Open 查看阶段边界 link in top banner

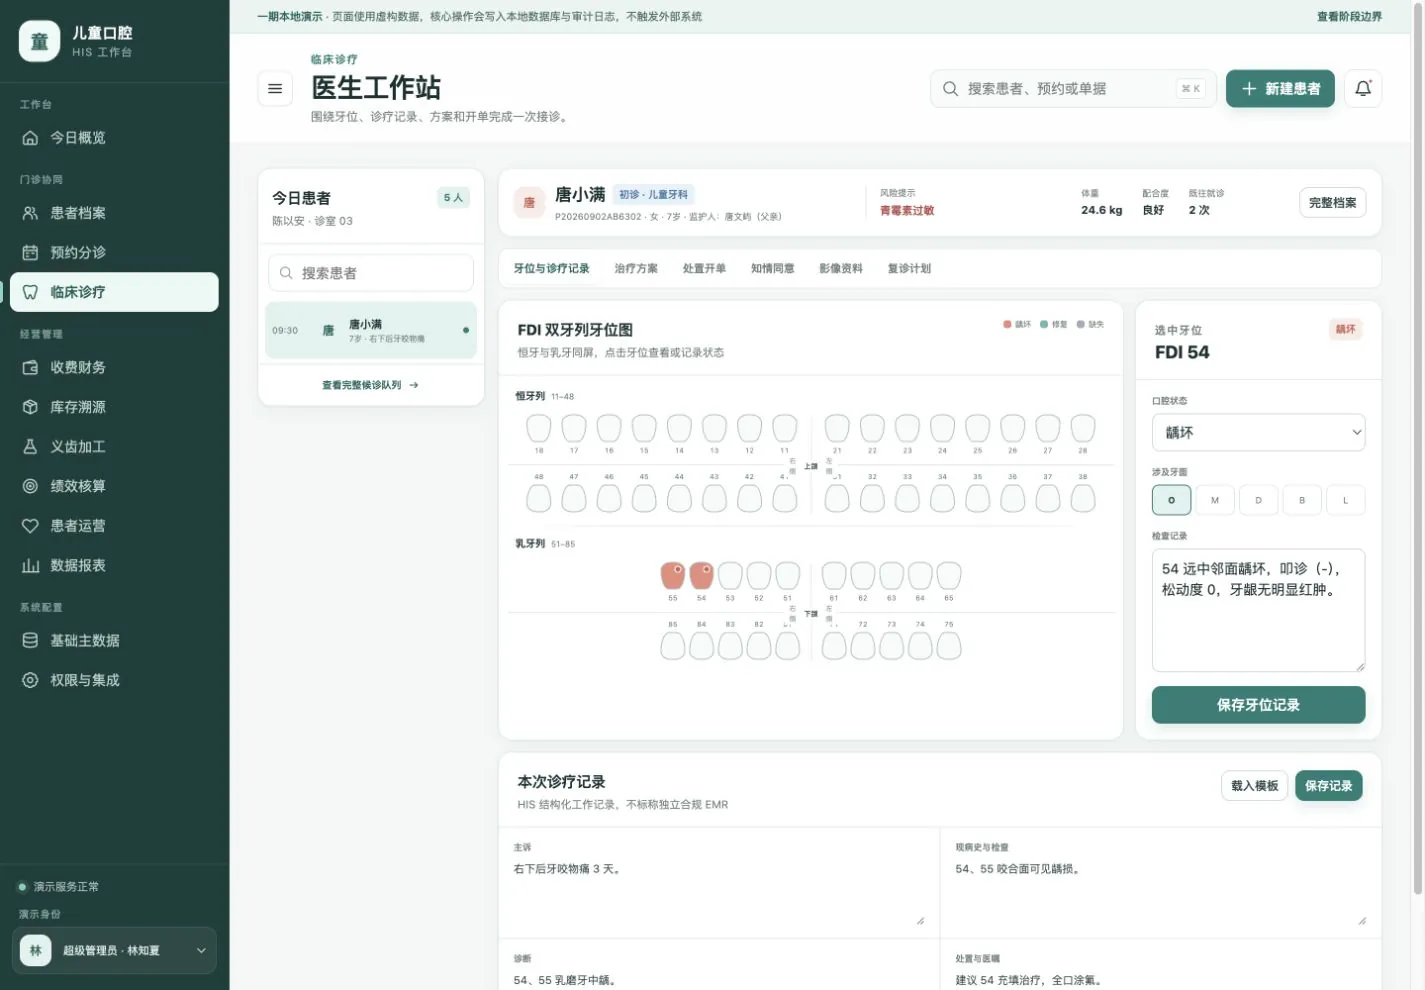click(1349, 17)
